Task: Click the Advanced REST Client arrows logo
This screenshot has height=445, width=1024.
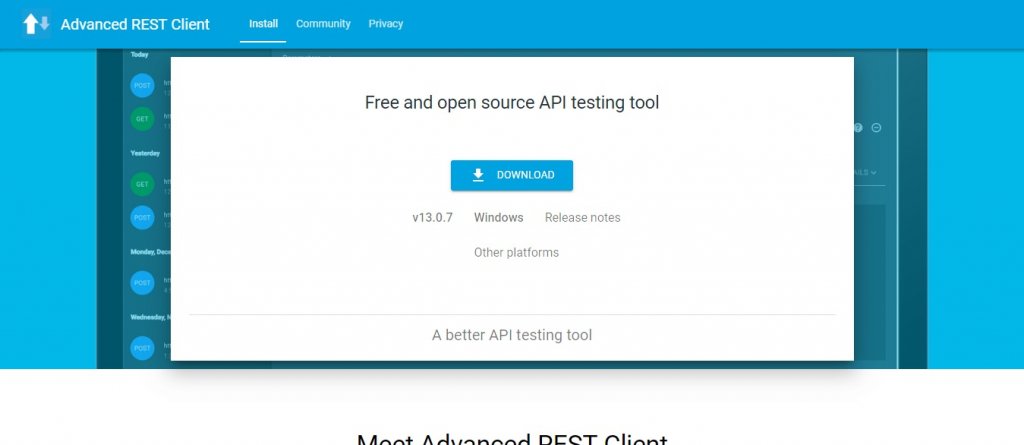Action: tap(36, 24)
